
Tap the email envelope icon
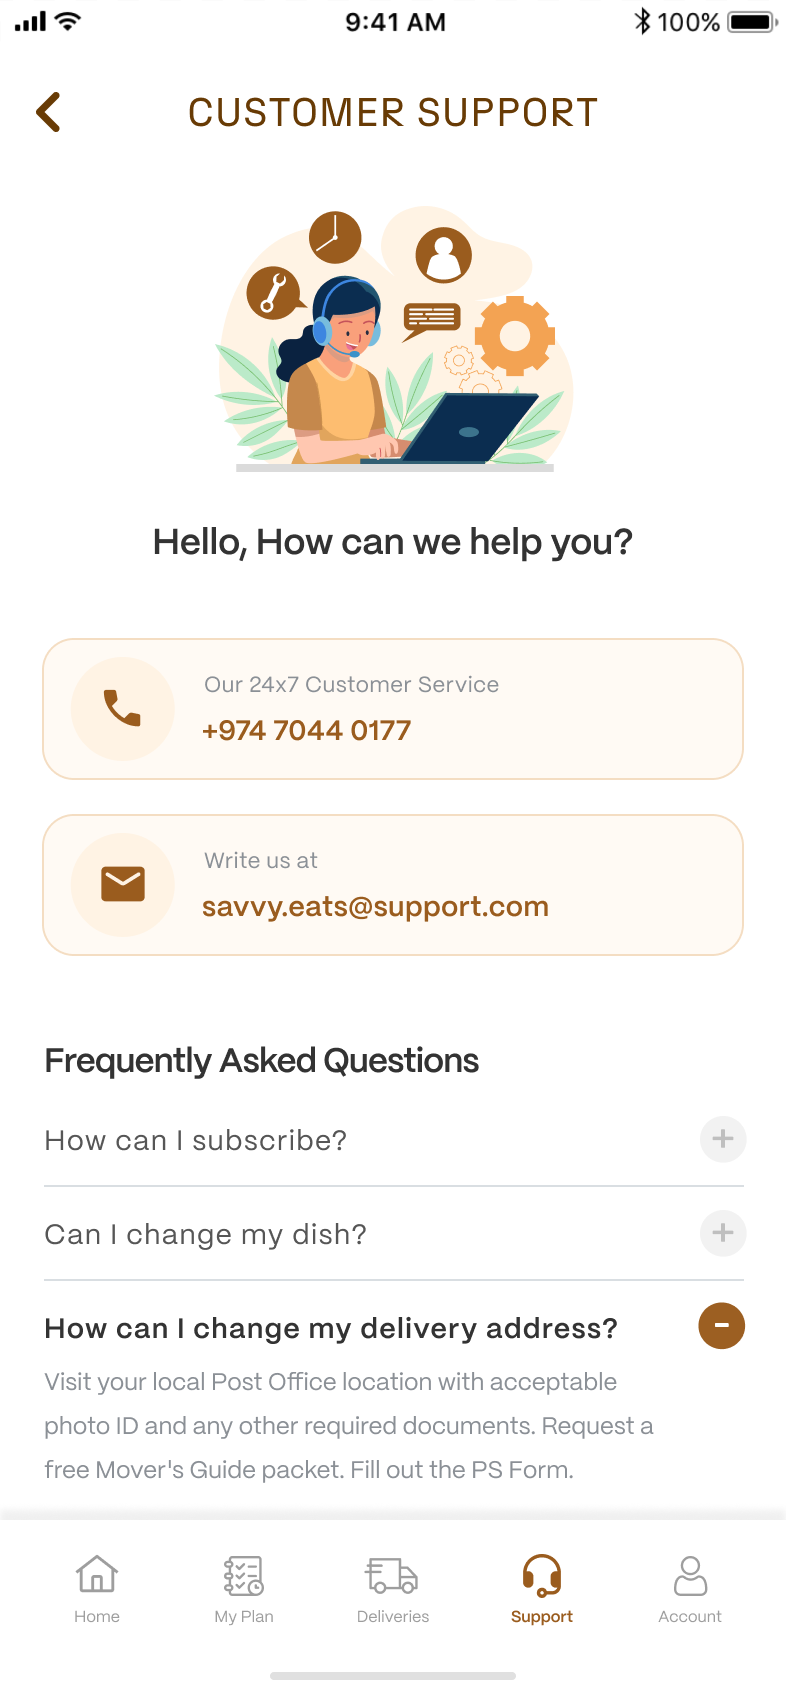tap(123, 884)
